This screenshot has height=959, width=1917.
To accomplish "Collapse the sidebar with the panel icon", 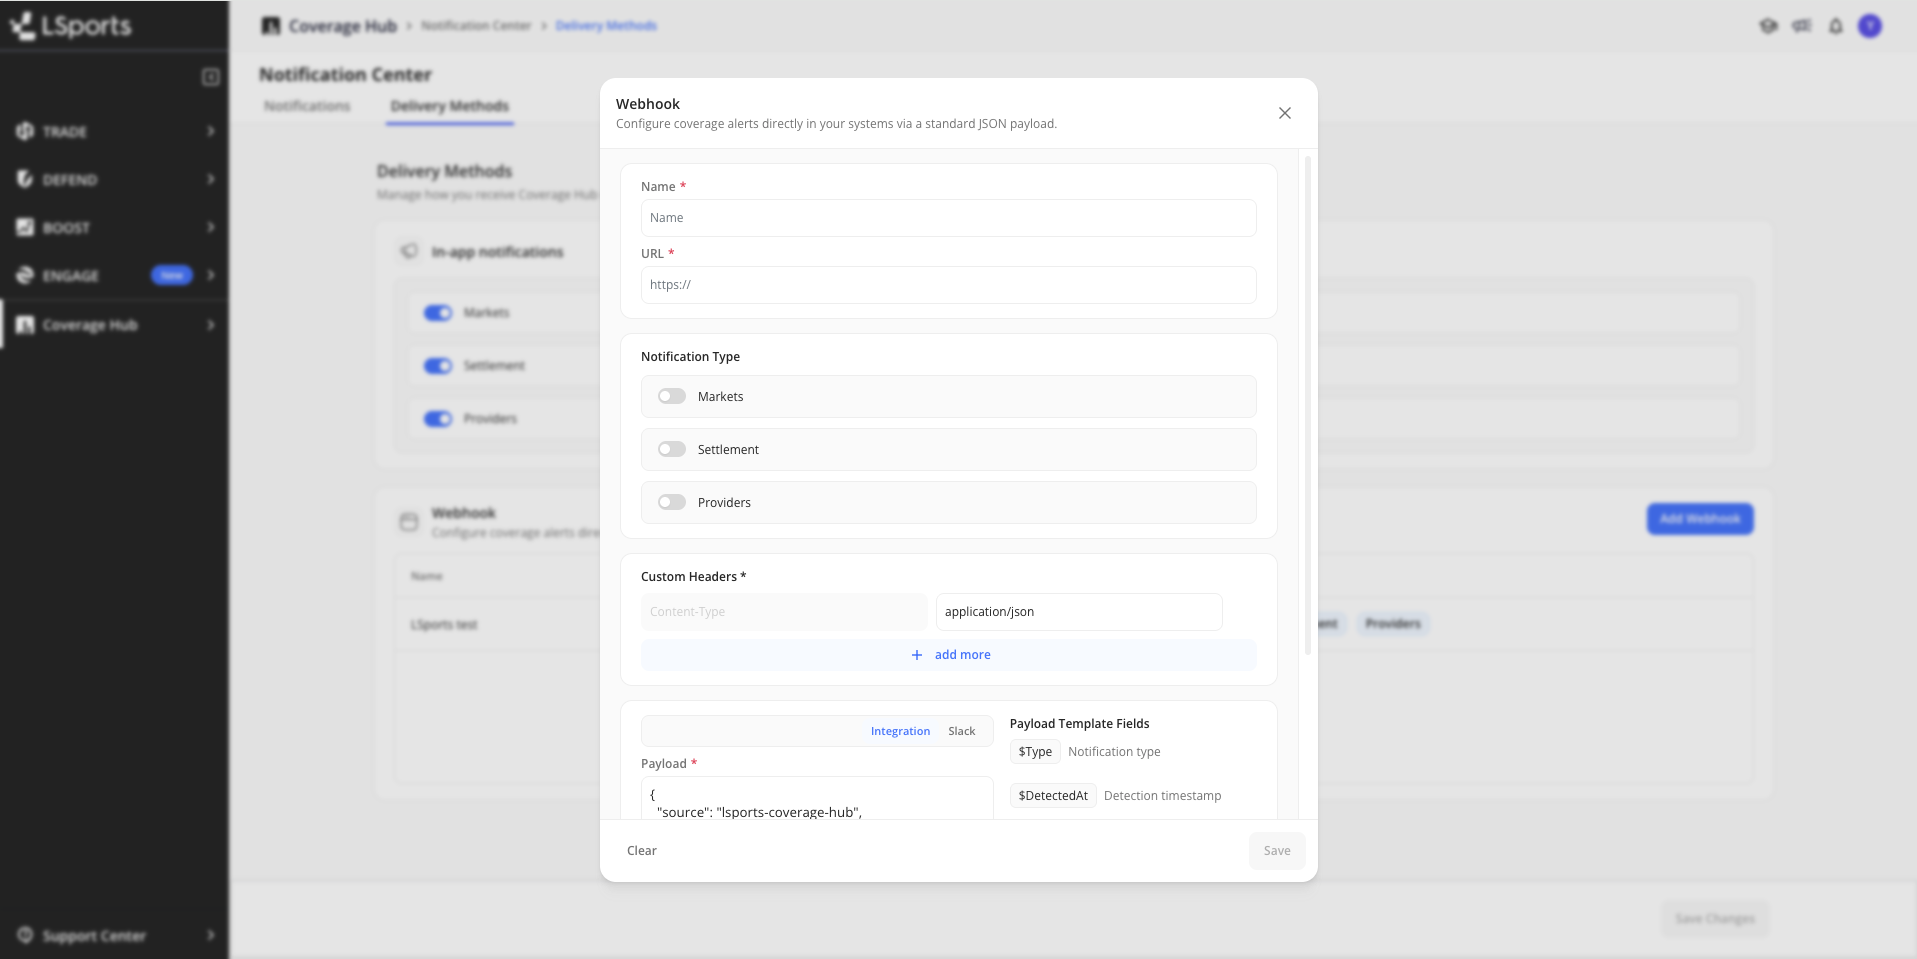I will pyautogui.click(x=211, y=77).
